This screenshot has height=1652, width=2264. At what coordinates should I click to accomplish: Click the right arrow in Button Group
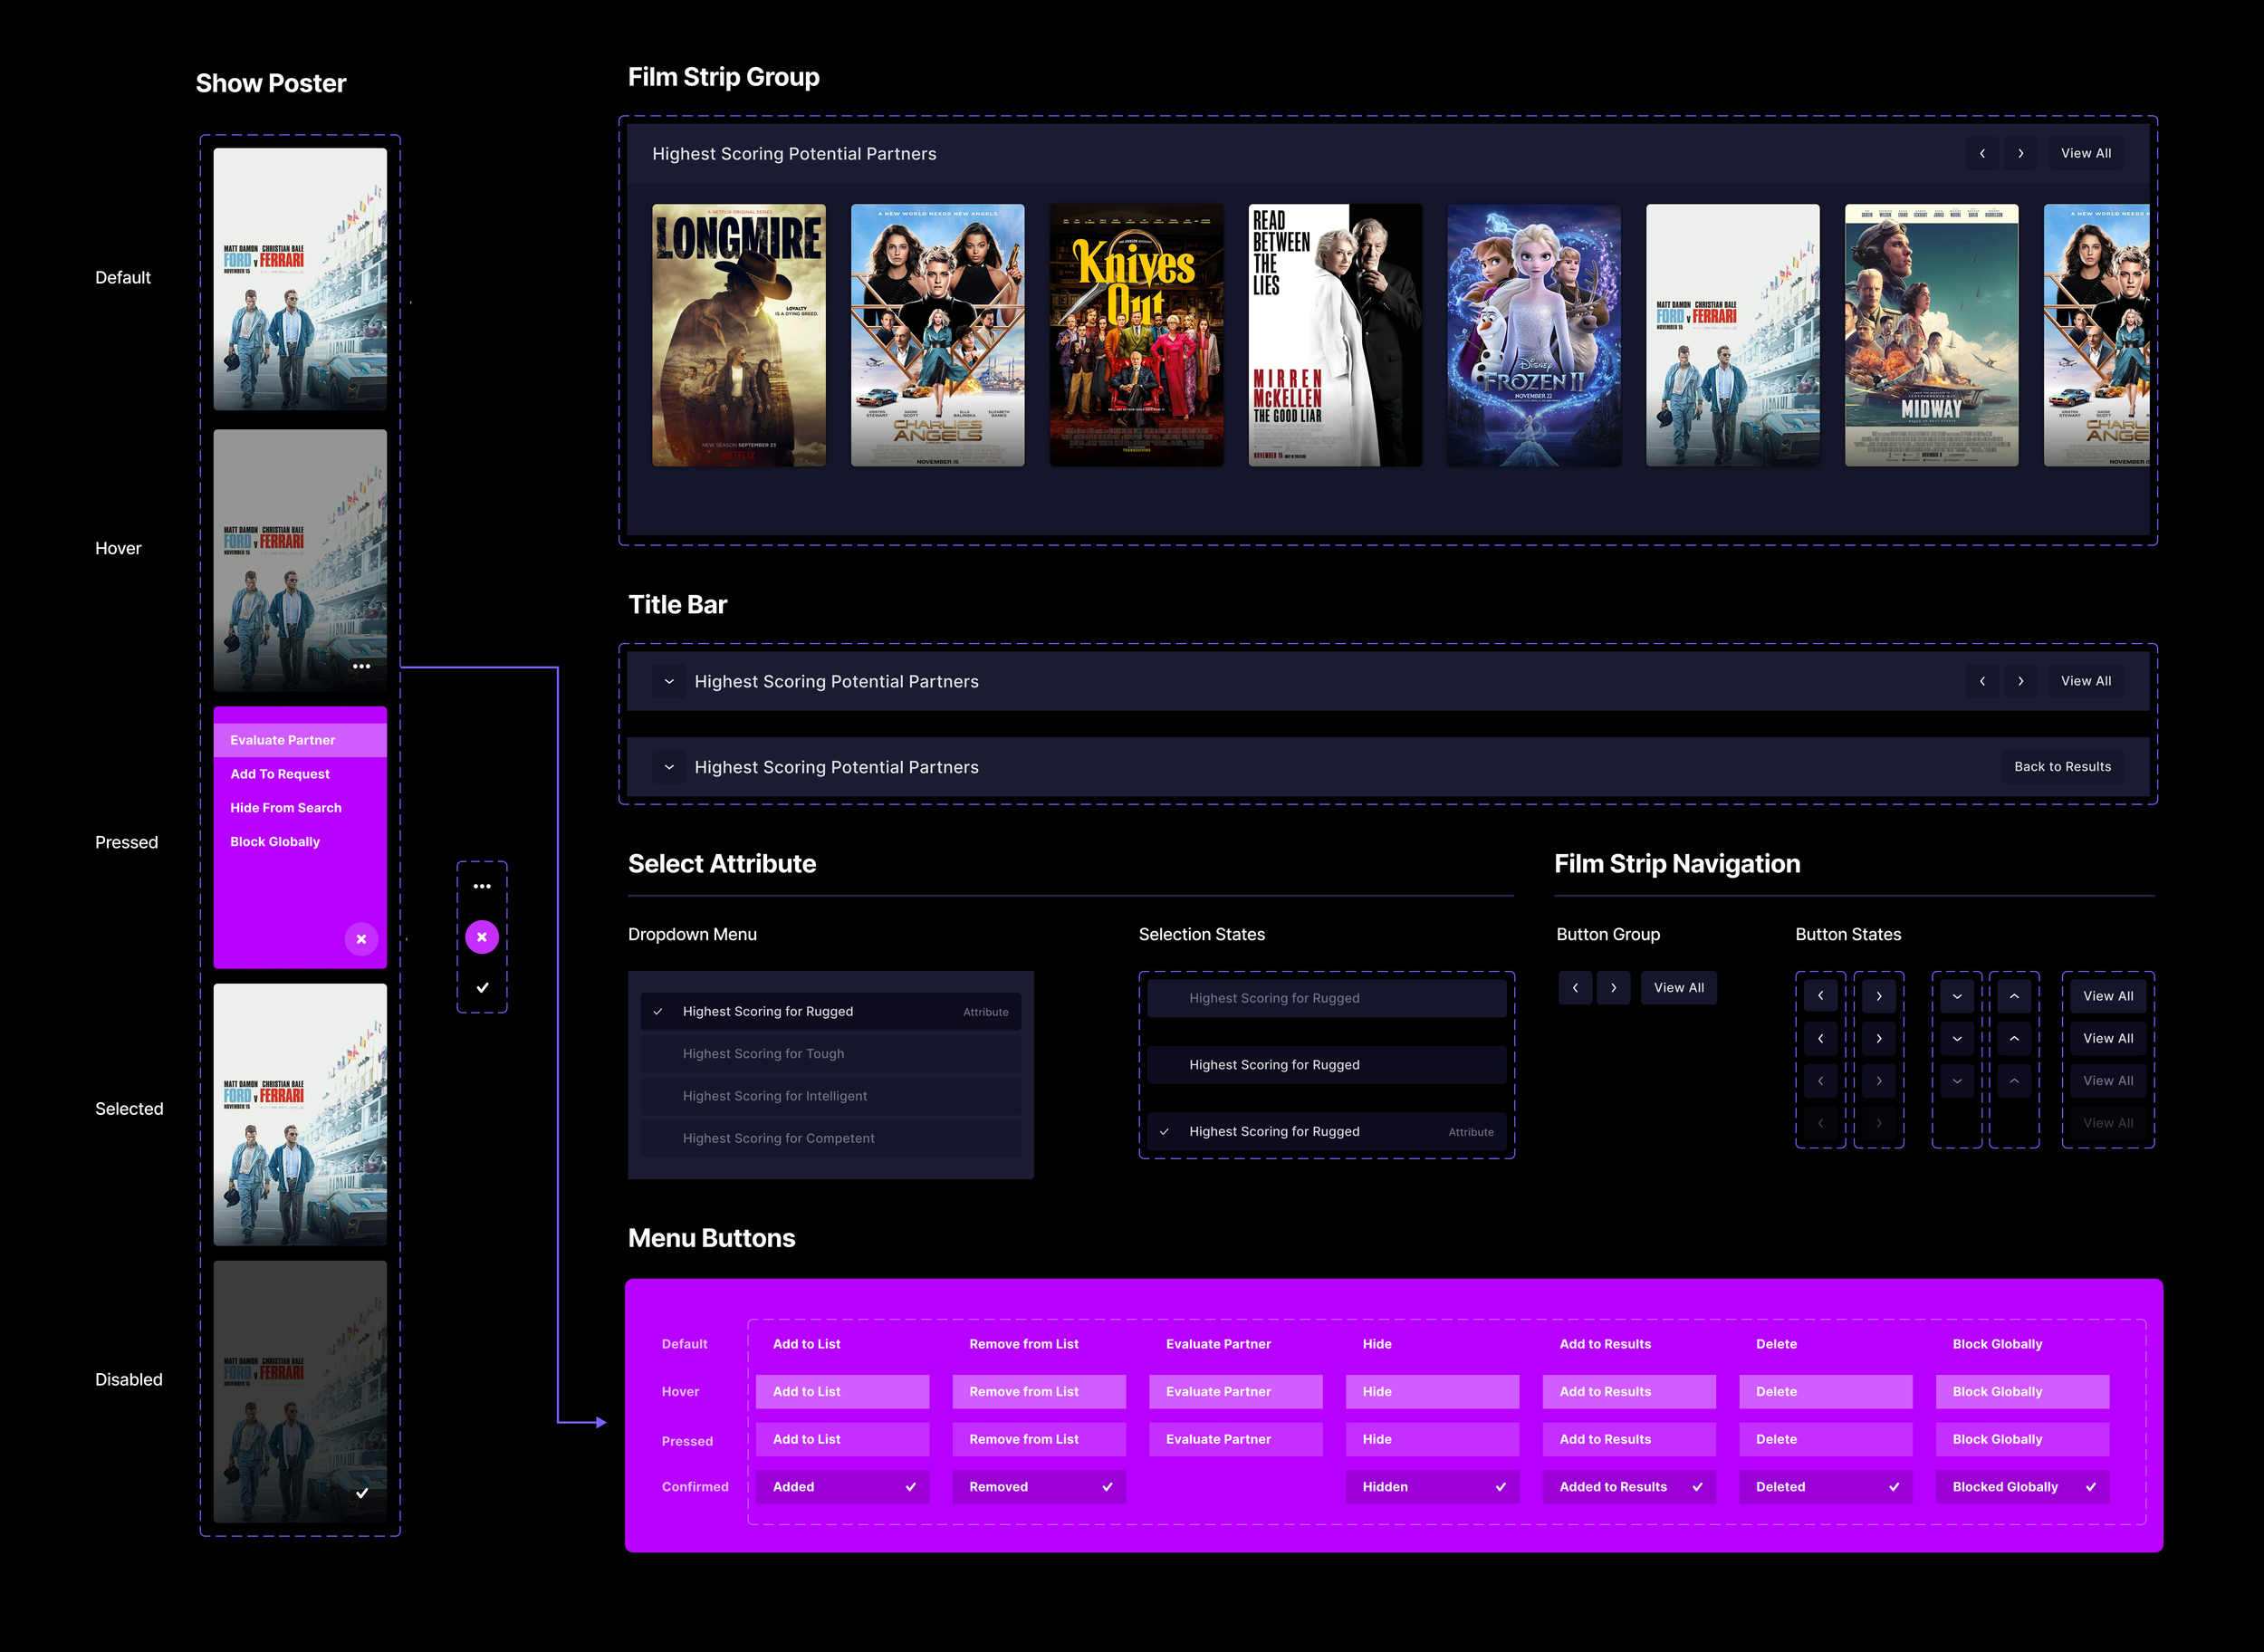1613,987
